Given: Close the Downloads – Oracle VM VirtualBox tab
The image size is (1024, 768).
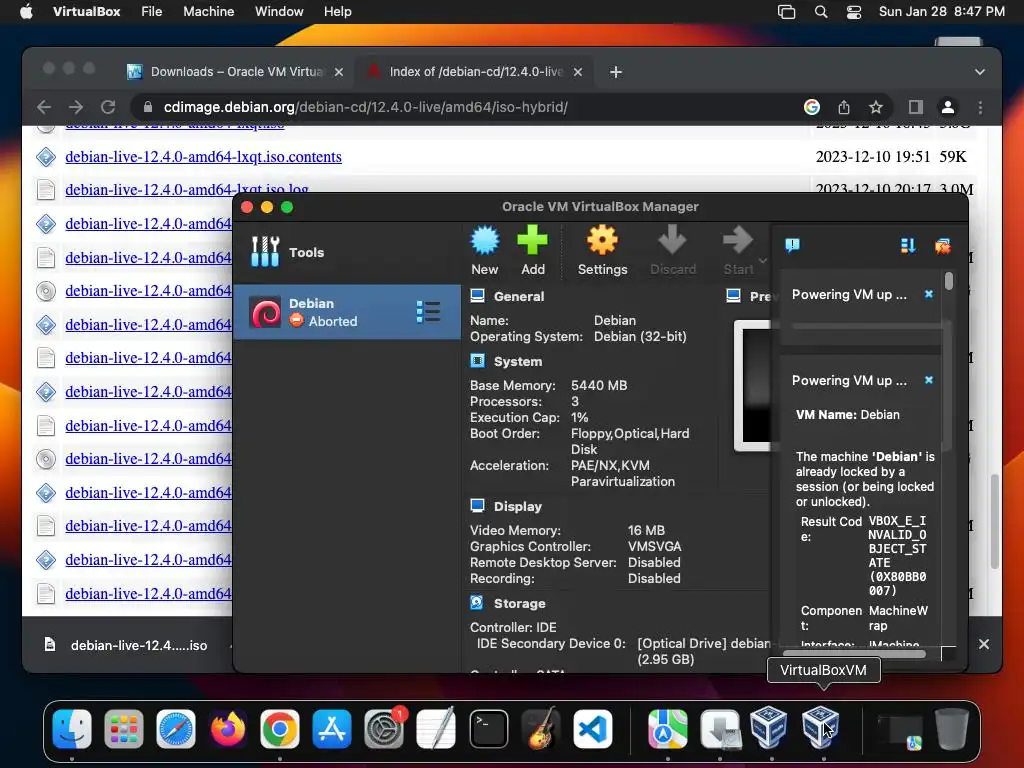Looking at the screenshot, I should click(x=339, y=72).
